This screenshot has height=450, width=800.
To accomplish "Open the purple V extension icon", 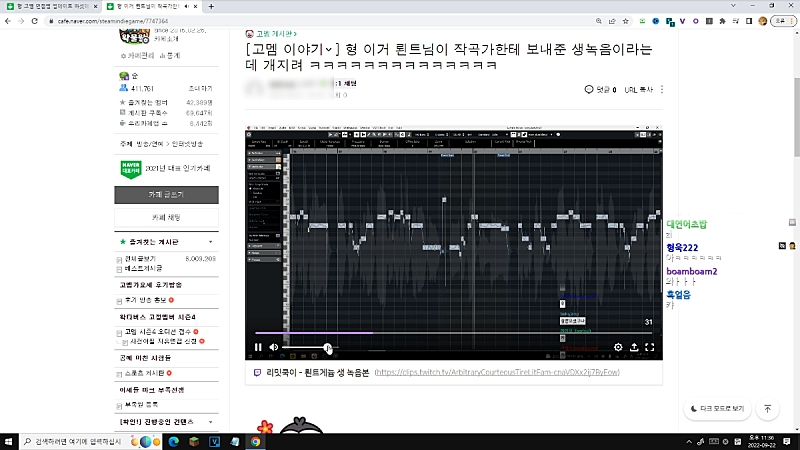I will [x=683, y=21].
